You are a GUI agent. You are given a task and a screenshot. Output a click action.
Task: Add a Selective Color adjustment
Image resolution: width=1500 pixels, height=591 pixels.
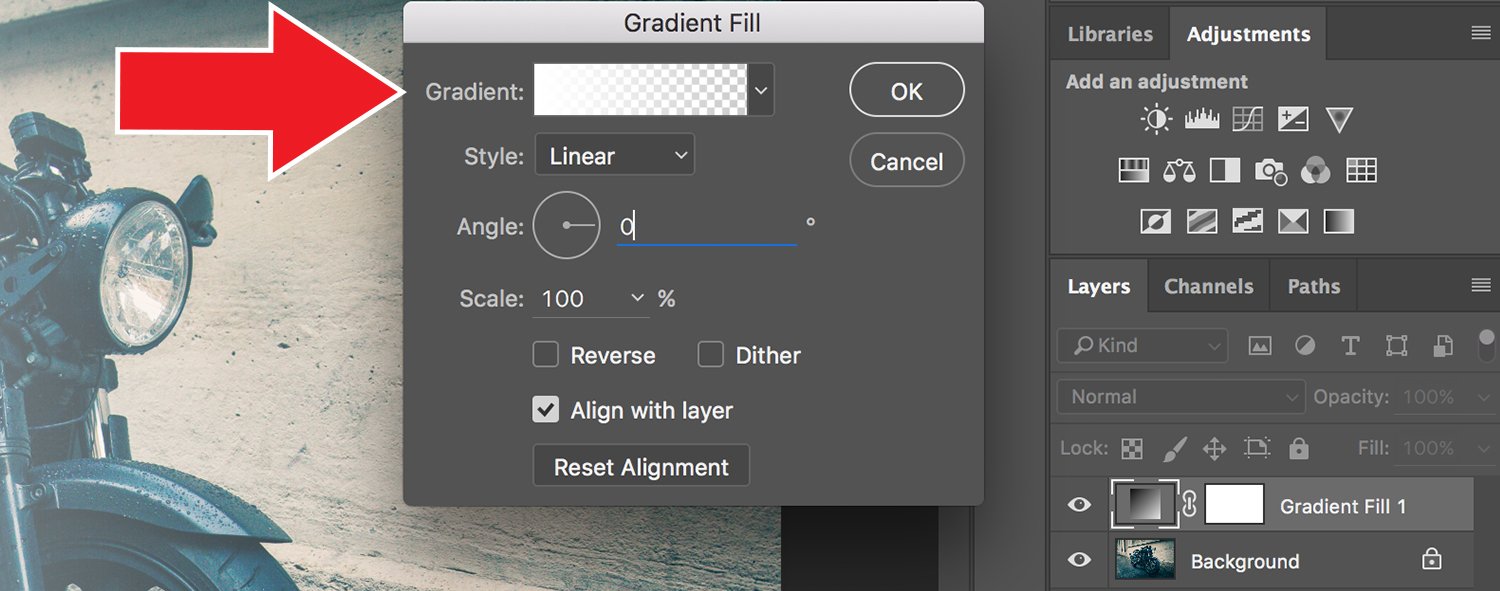1293,220
